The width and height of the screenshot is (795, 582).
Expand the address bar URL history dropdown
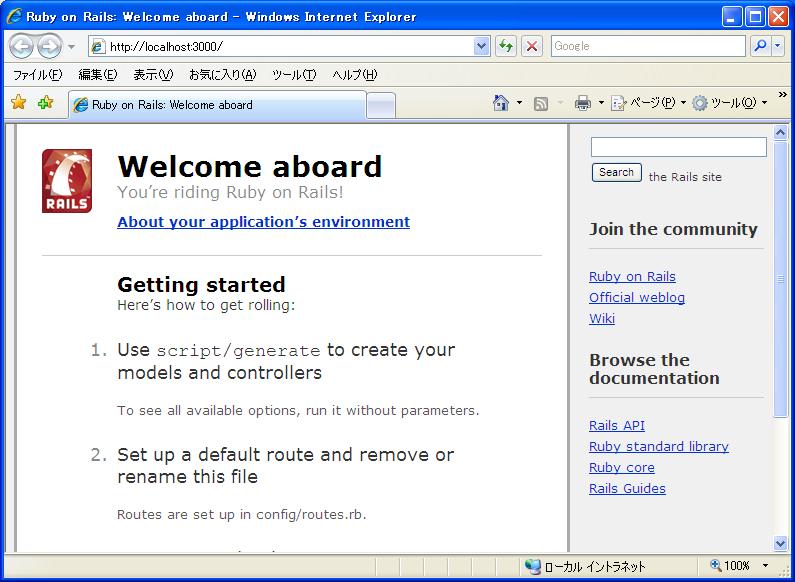482,47
